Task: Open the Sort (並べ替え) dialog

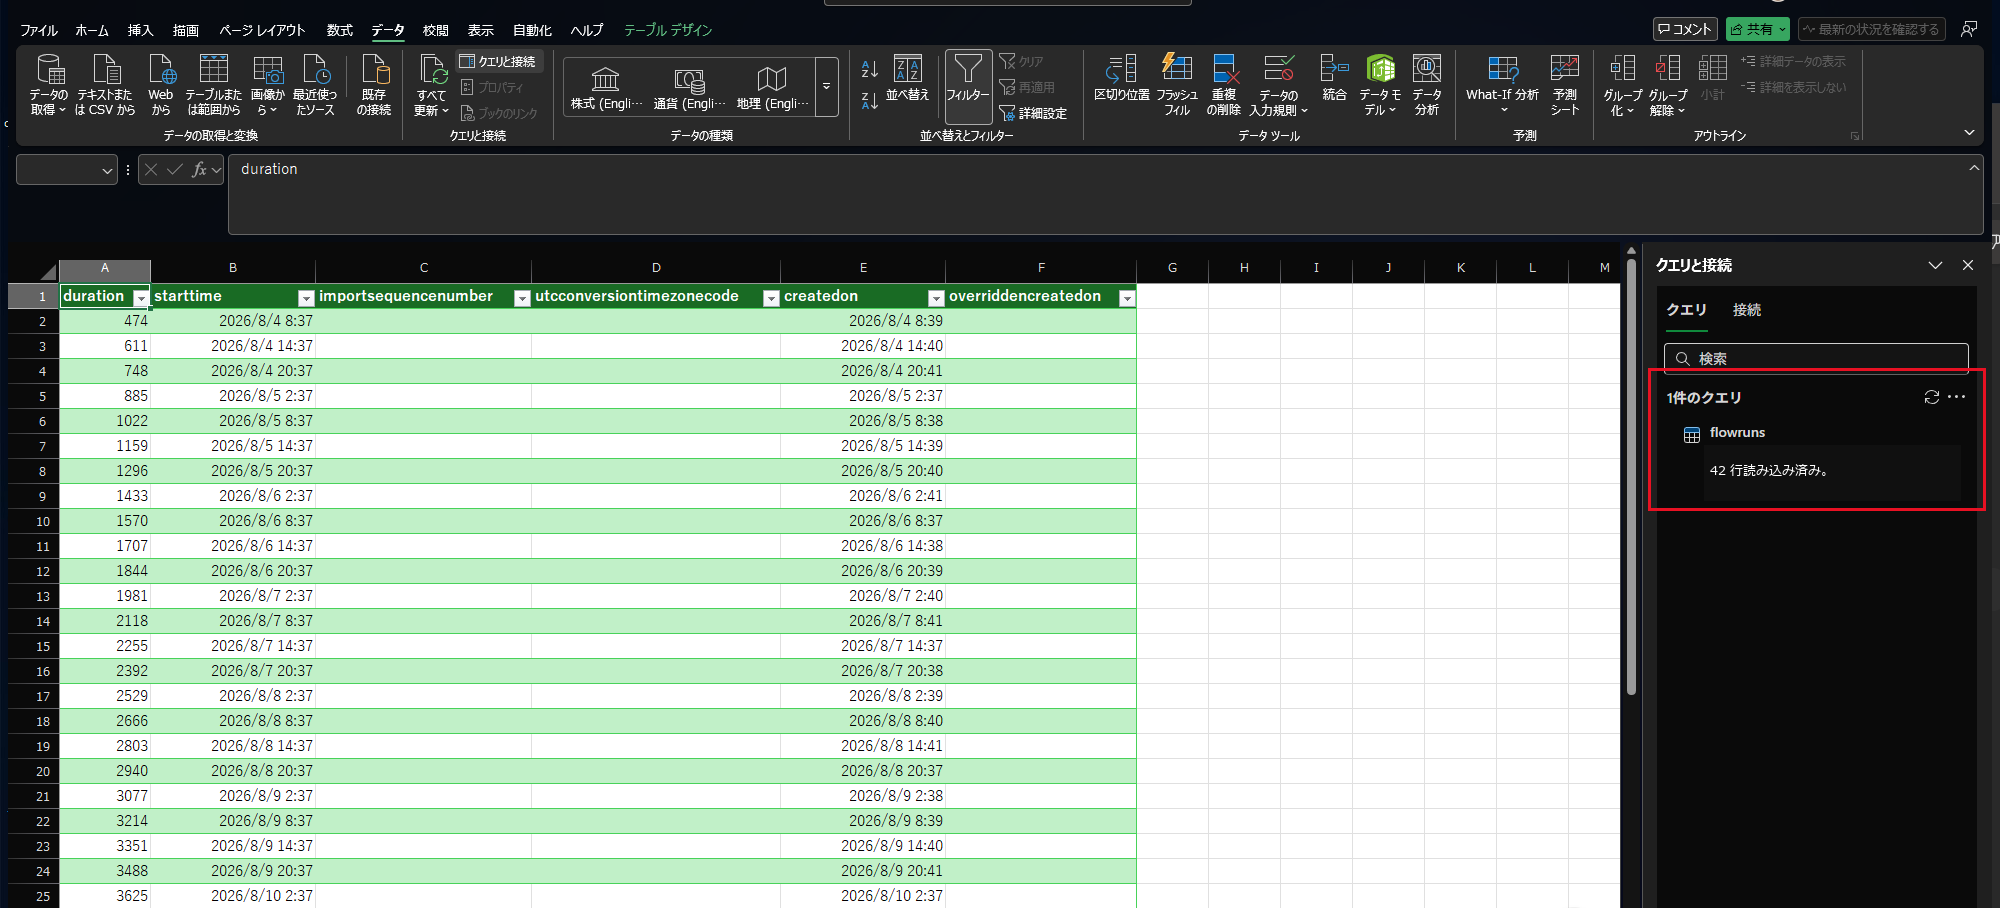Action: 908,78
